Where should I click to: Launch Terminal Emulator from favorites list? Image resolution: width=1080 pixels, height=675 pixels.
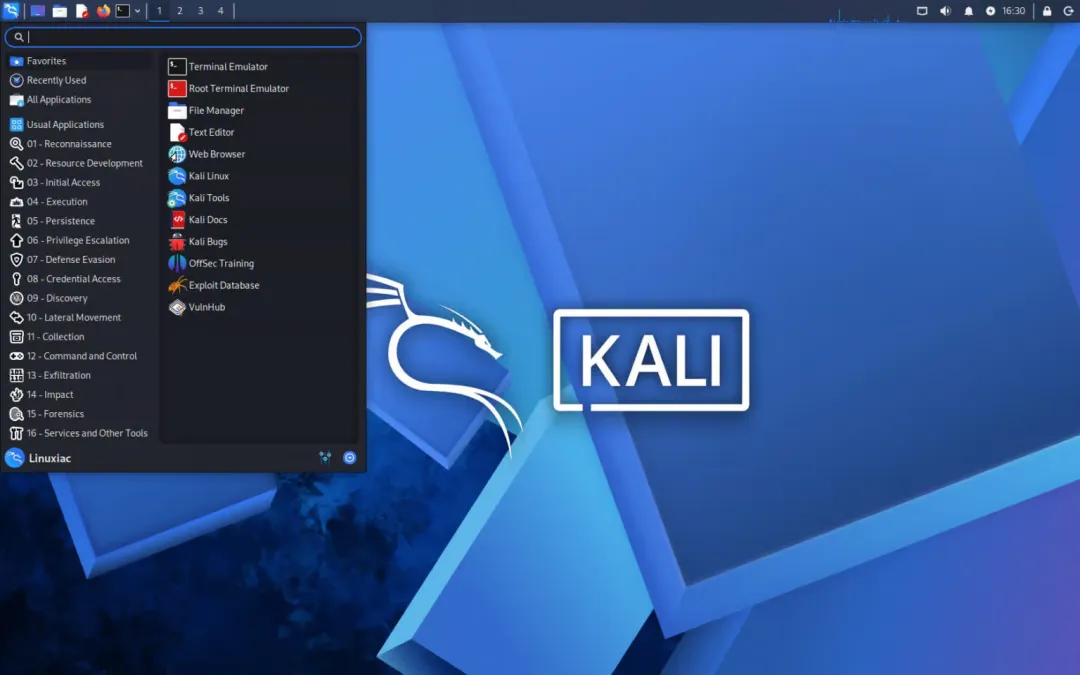tap(260, 67)
